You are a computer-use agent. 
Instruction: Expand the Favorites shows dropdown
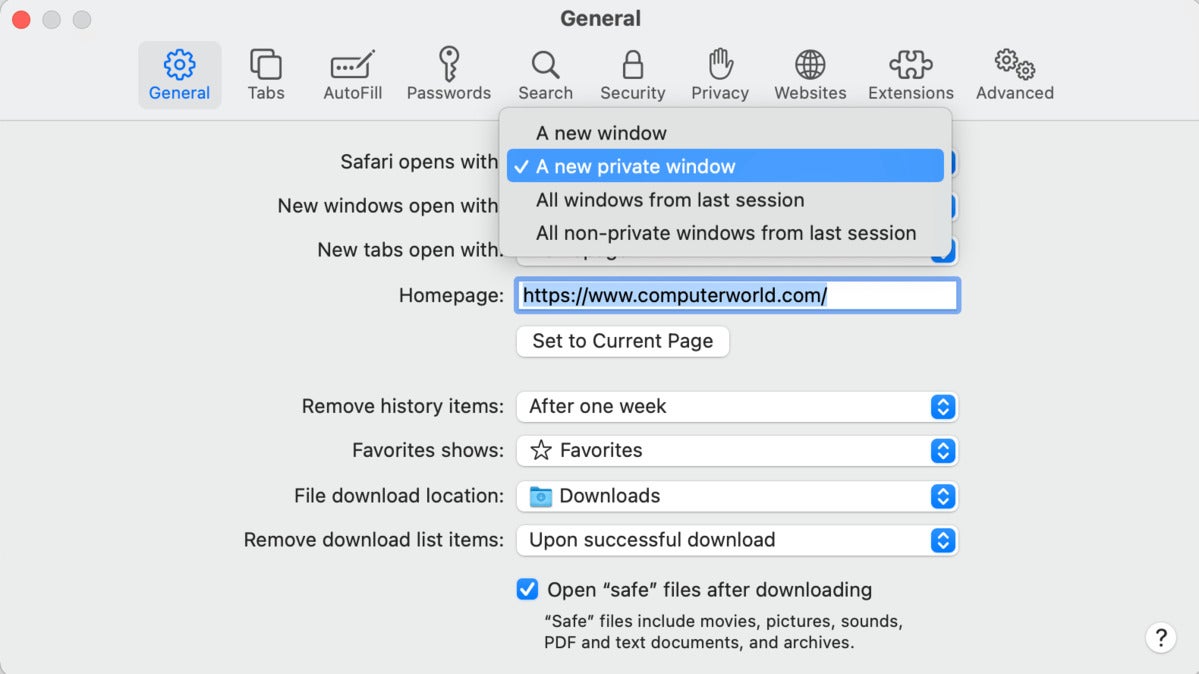click(x=737, y=451)
